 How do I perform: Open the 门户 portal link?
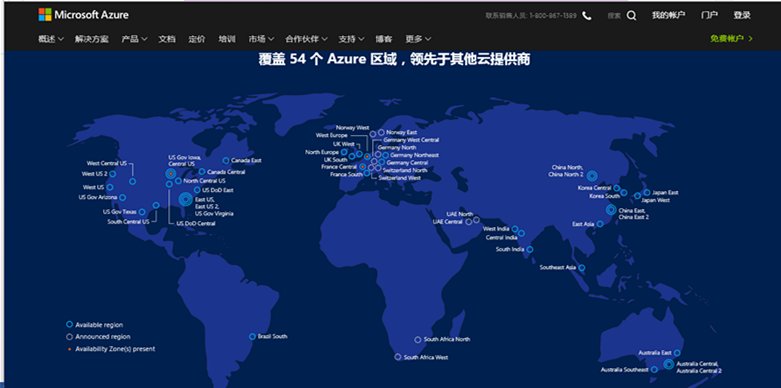[709, 15]
